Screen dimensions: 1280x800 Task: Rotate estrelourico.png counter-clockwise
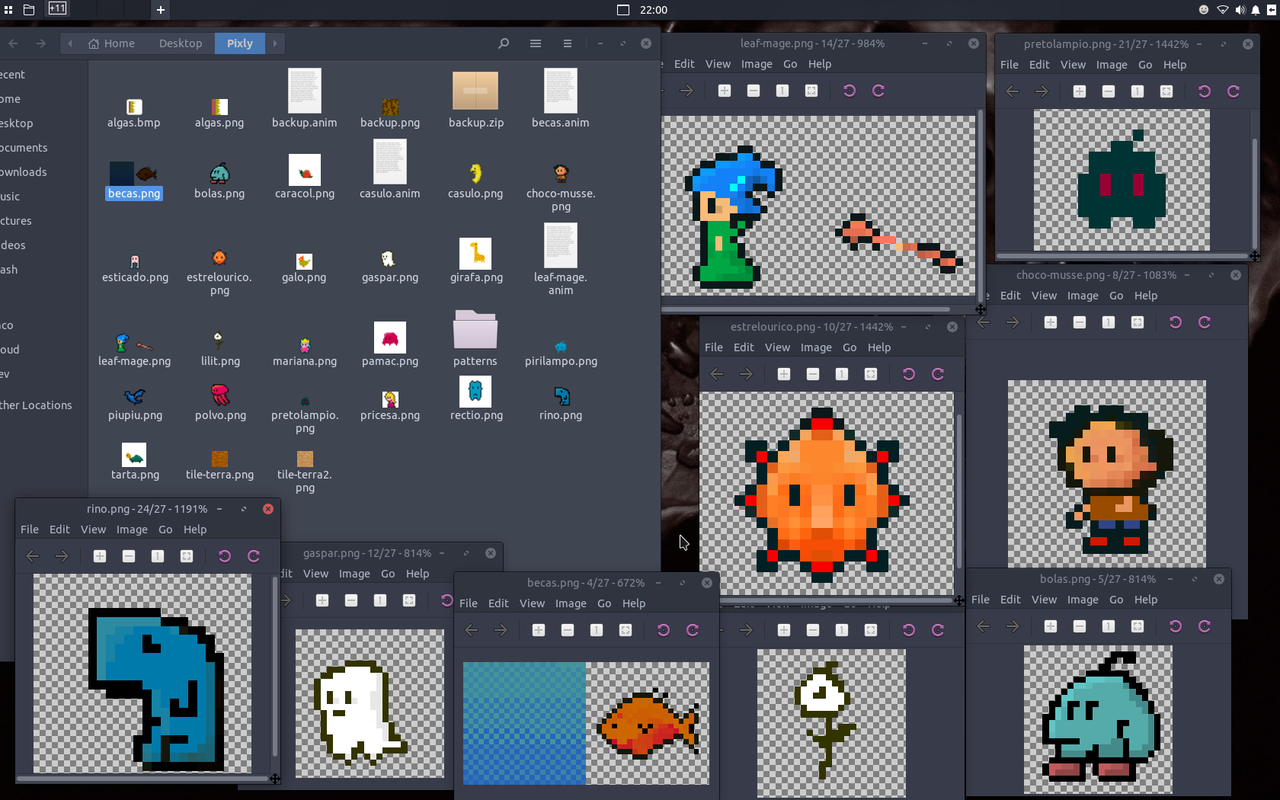pos(908,374)
